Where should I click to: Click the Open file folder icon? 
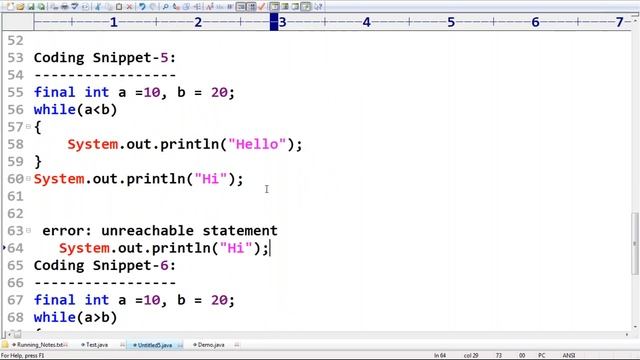[x=20, y=7]
